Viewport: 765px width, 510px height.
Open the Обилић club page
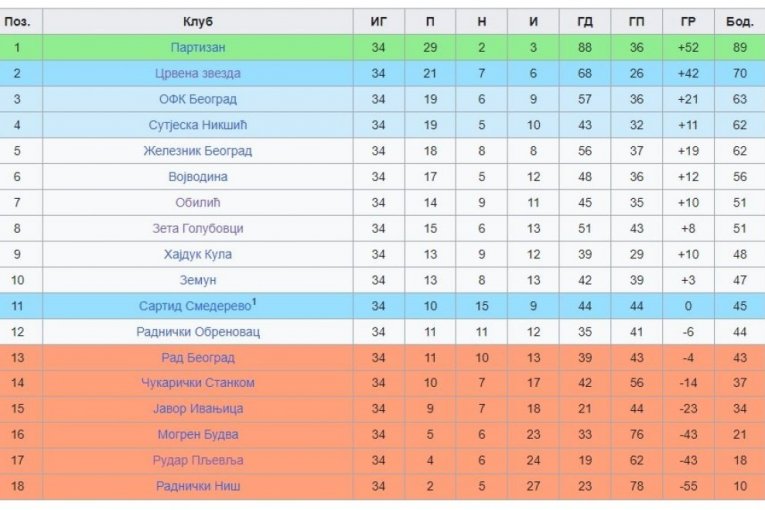coord(198,202)
